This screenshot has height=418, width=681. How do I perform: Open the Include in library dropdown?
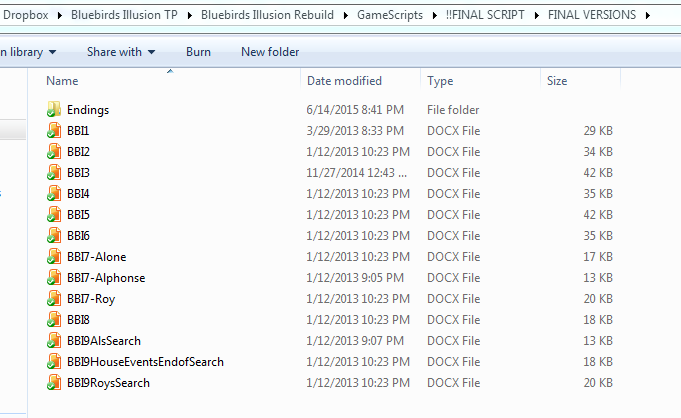coord(29,52)
